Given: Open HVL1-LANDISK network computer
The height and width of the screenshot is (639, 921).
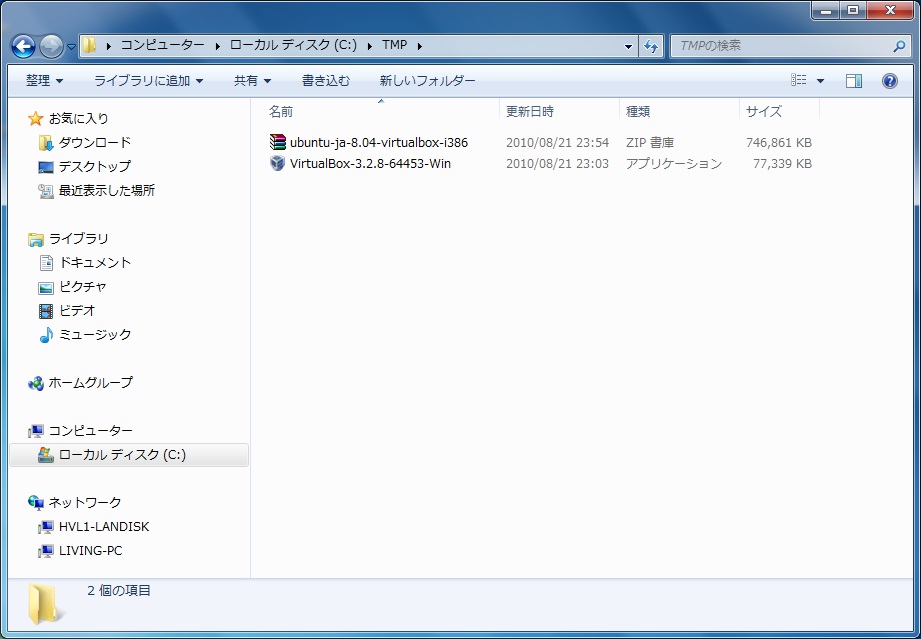Looking at the screenshot, I should click(x=104, y=527).
